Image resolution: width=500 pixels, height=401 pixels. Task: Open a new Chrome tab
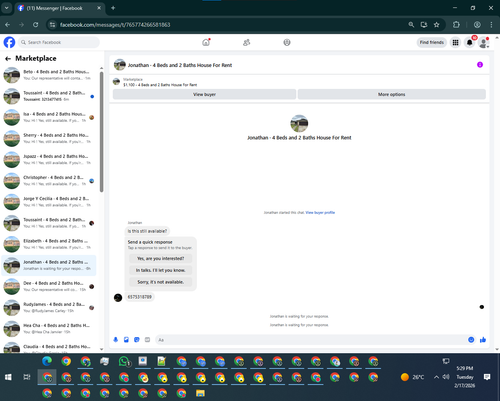[113, 8]
